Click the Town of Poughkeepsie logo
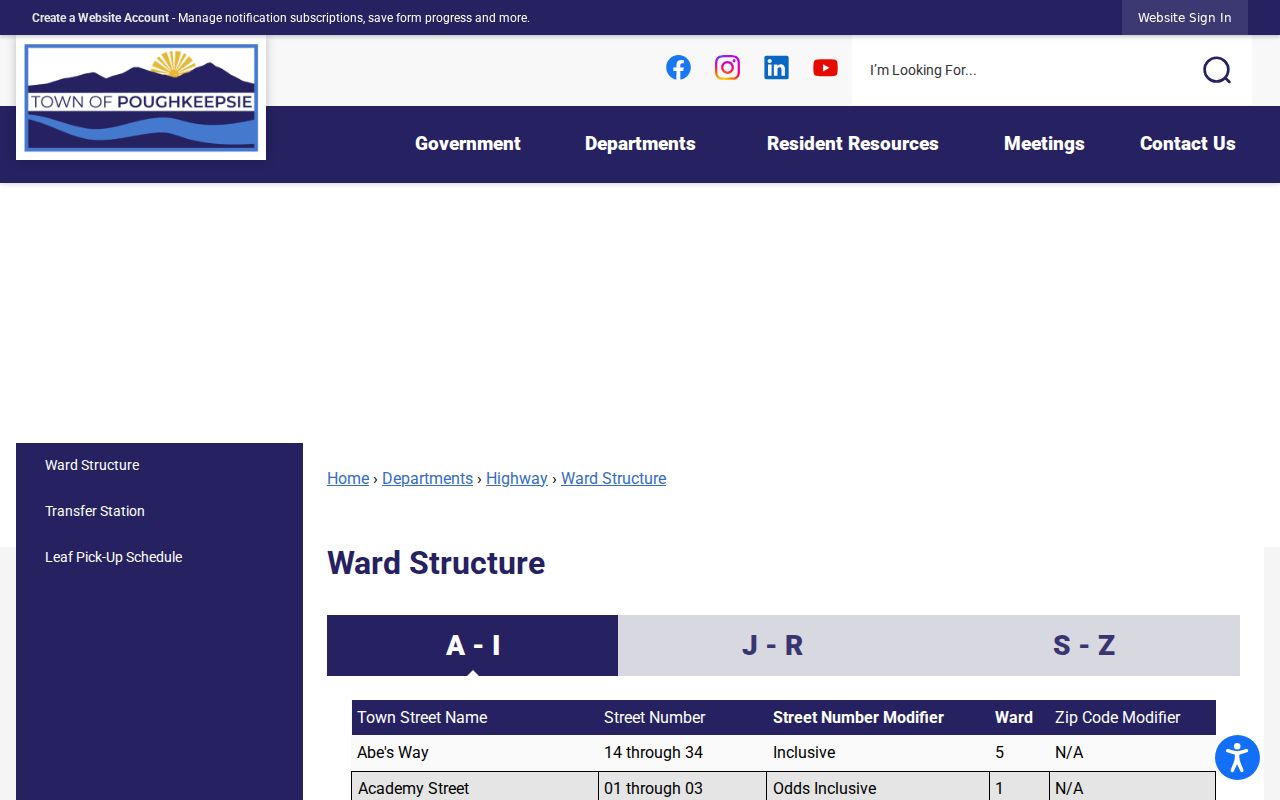 tap(141, 98)
